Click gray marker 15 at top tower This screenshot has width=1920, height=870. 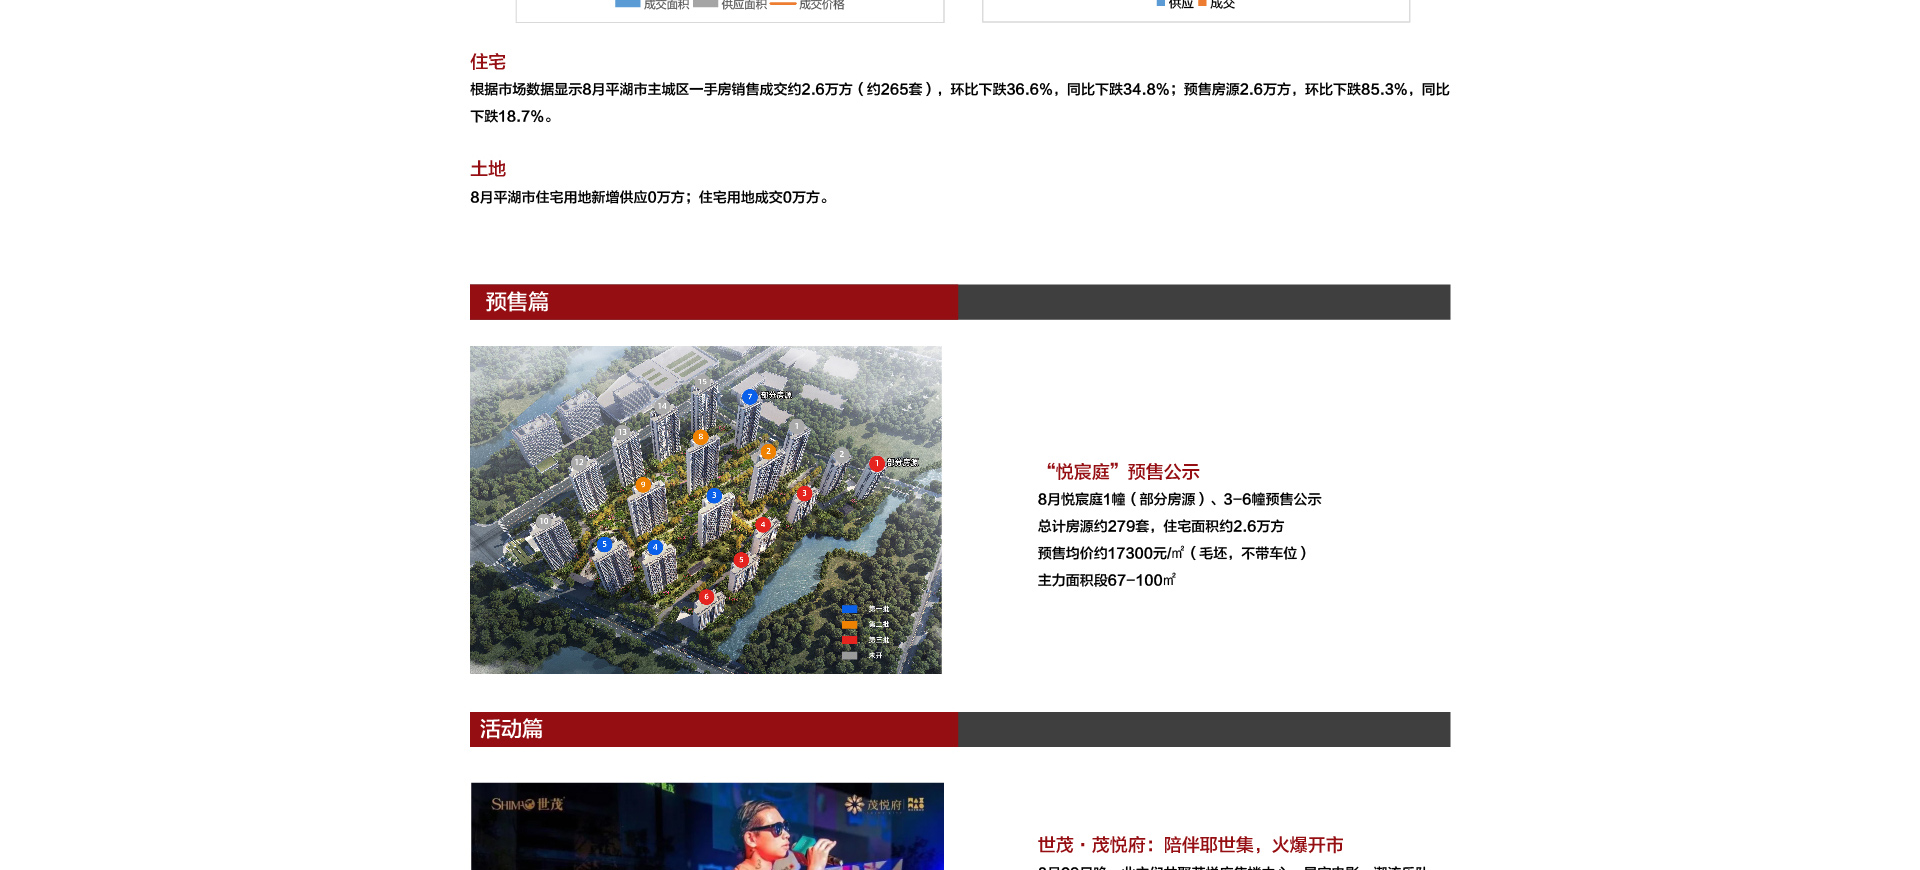click(x=702, y=382)
